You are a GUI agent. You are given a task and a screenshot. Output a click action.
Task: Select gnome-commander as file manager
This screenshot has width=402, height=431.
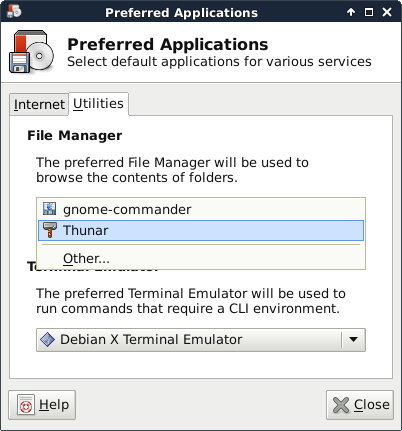[201, 209]
